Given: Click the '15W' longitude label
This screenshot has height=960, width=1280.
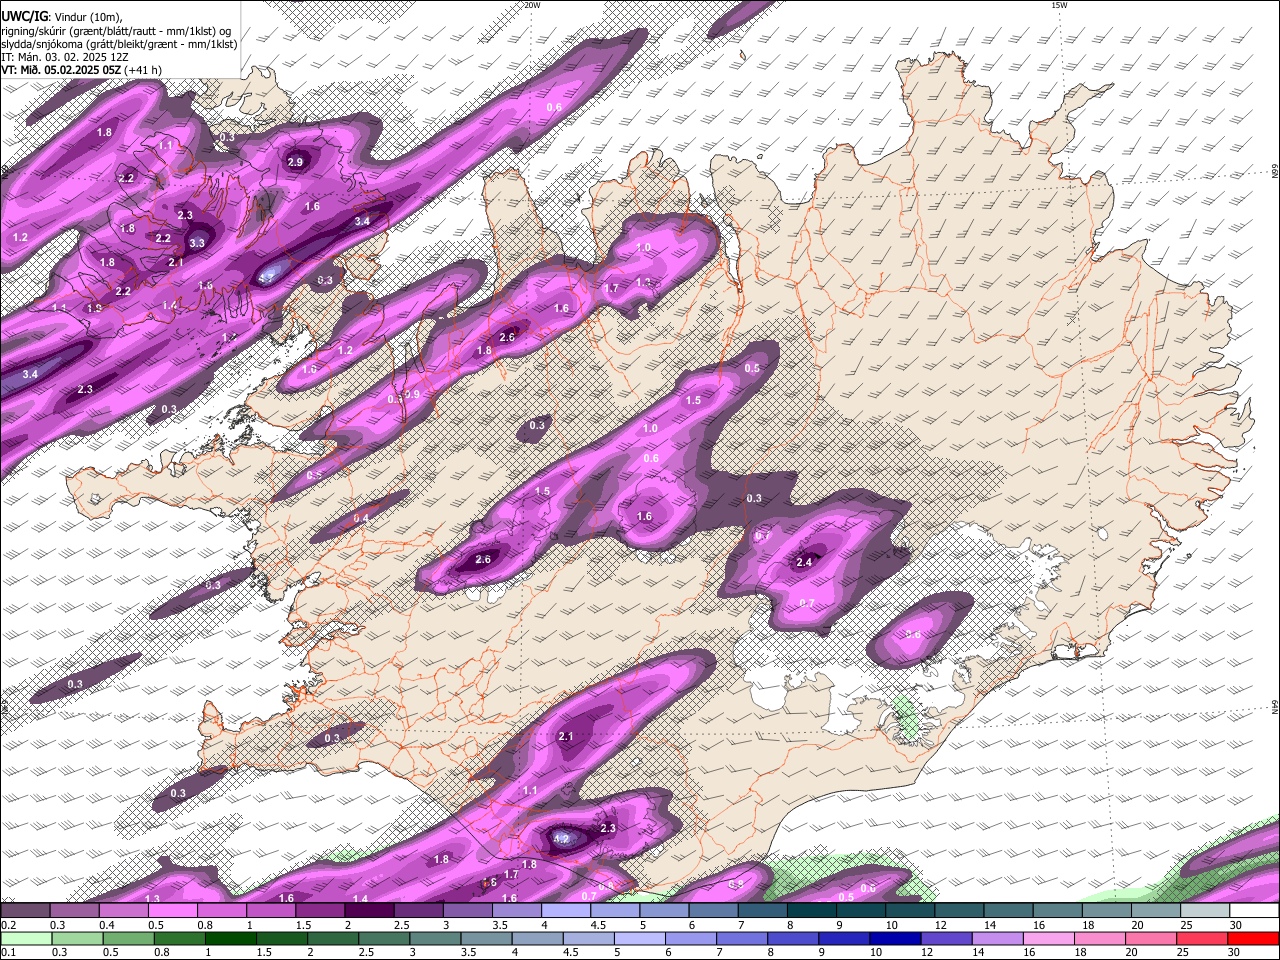Looking at the screenshot, I should pyautogui.click(x=1059, y=5).
